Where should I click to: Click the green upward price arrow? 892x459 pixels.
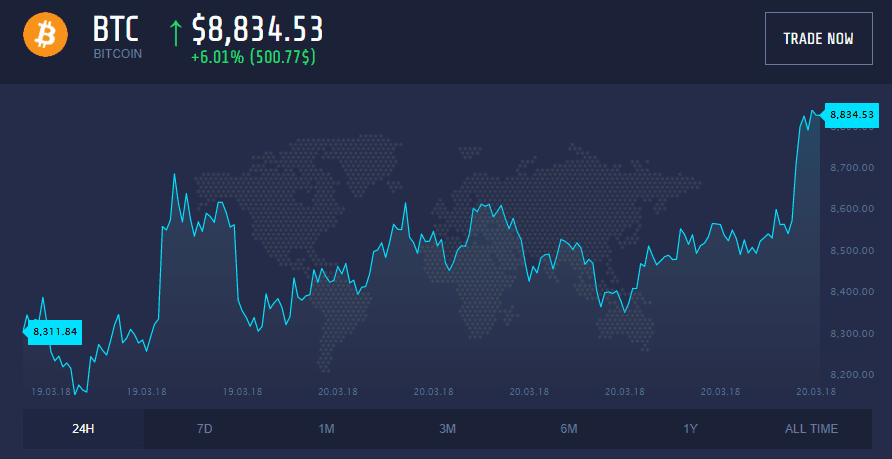click(x=176, y=32)
